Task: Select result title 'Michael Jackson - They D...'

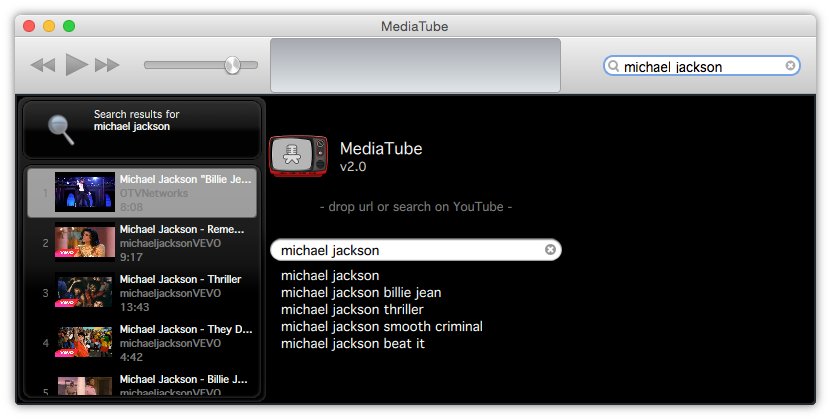Action: coord(186,329)
